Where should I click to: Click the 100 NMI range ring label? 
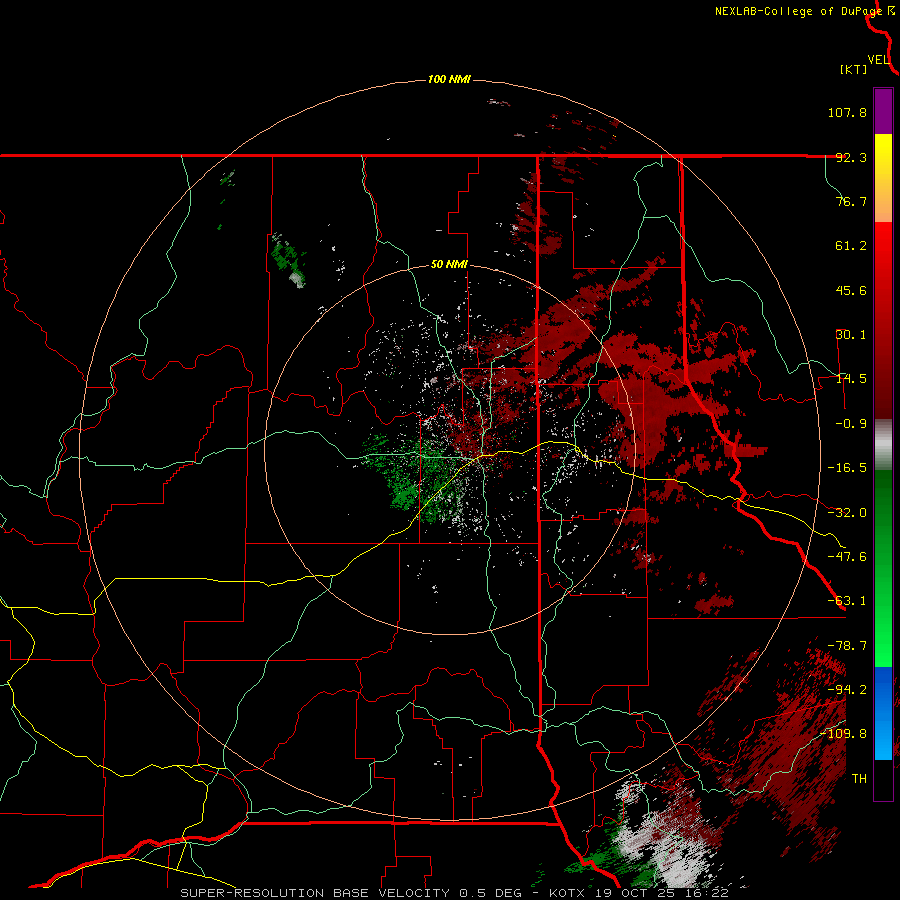coord(449,79)
